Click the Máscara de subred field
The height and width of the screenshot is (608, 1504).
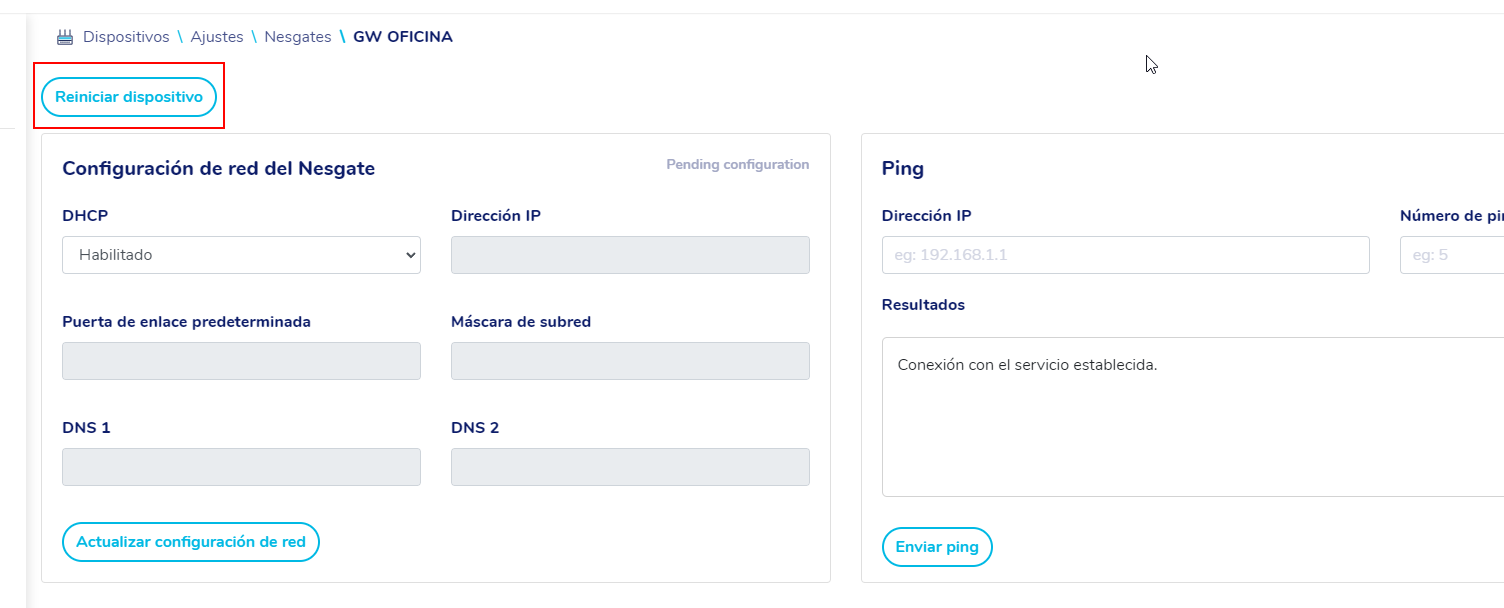click(630, 361)
